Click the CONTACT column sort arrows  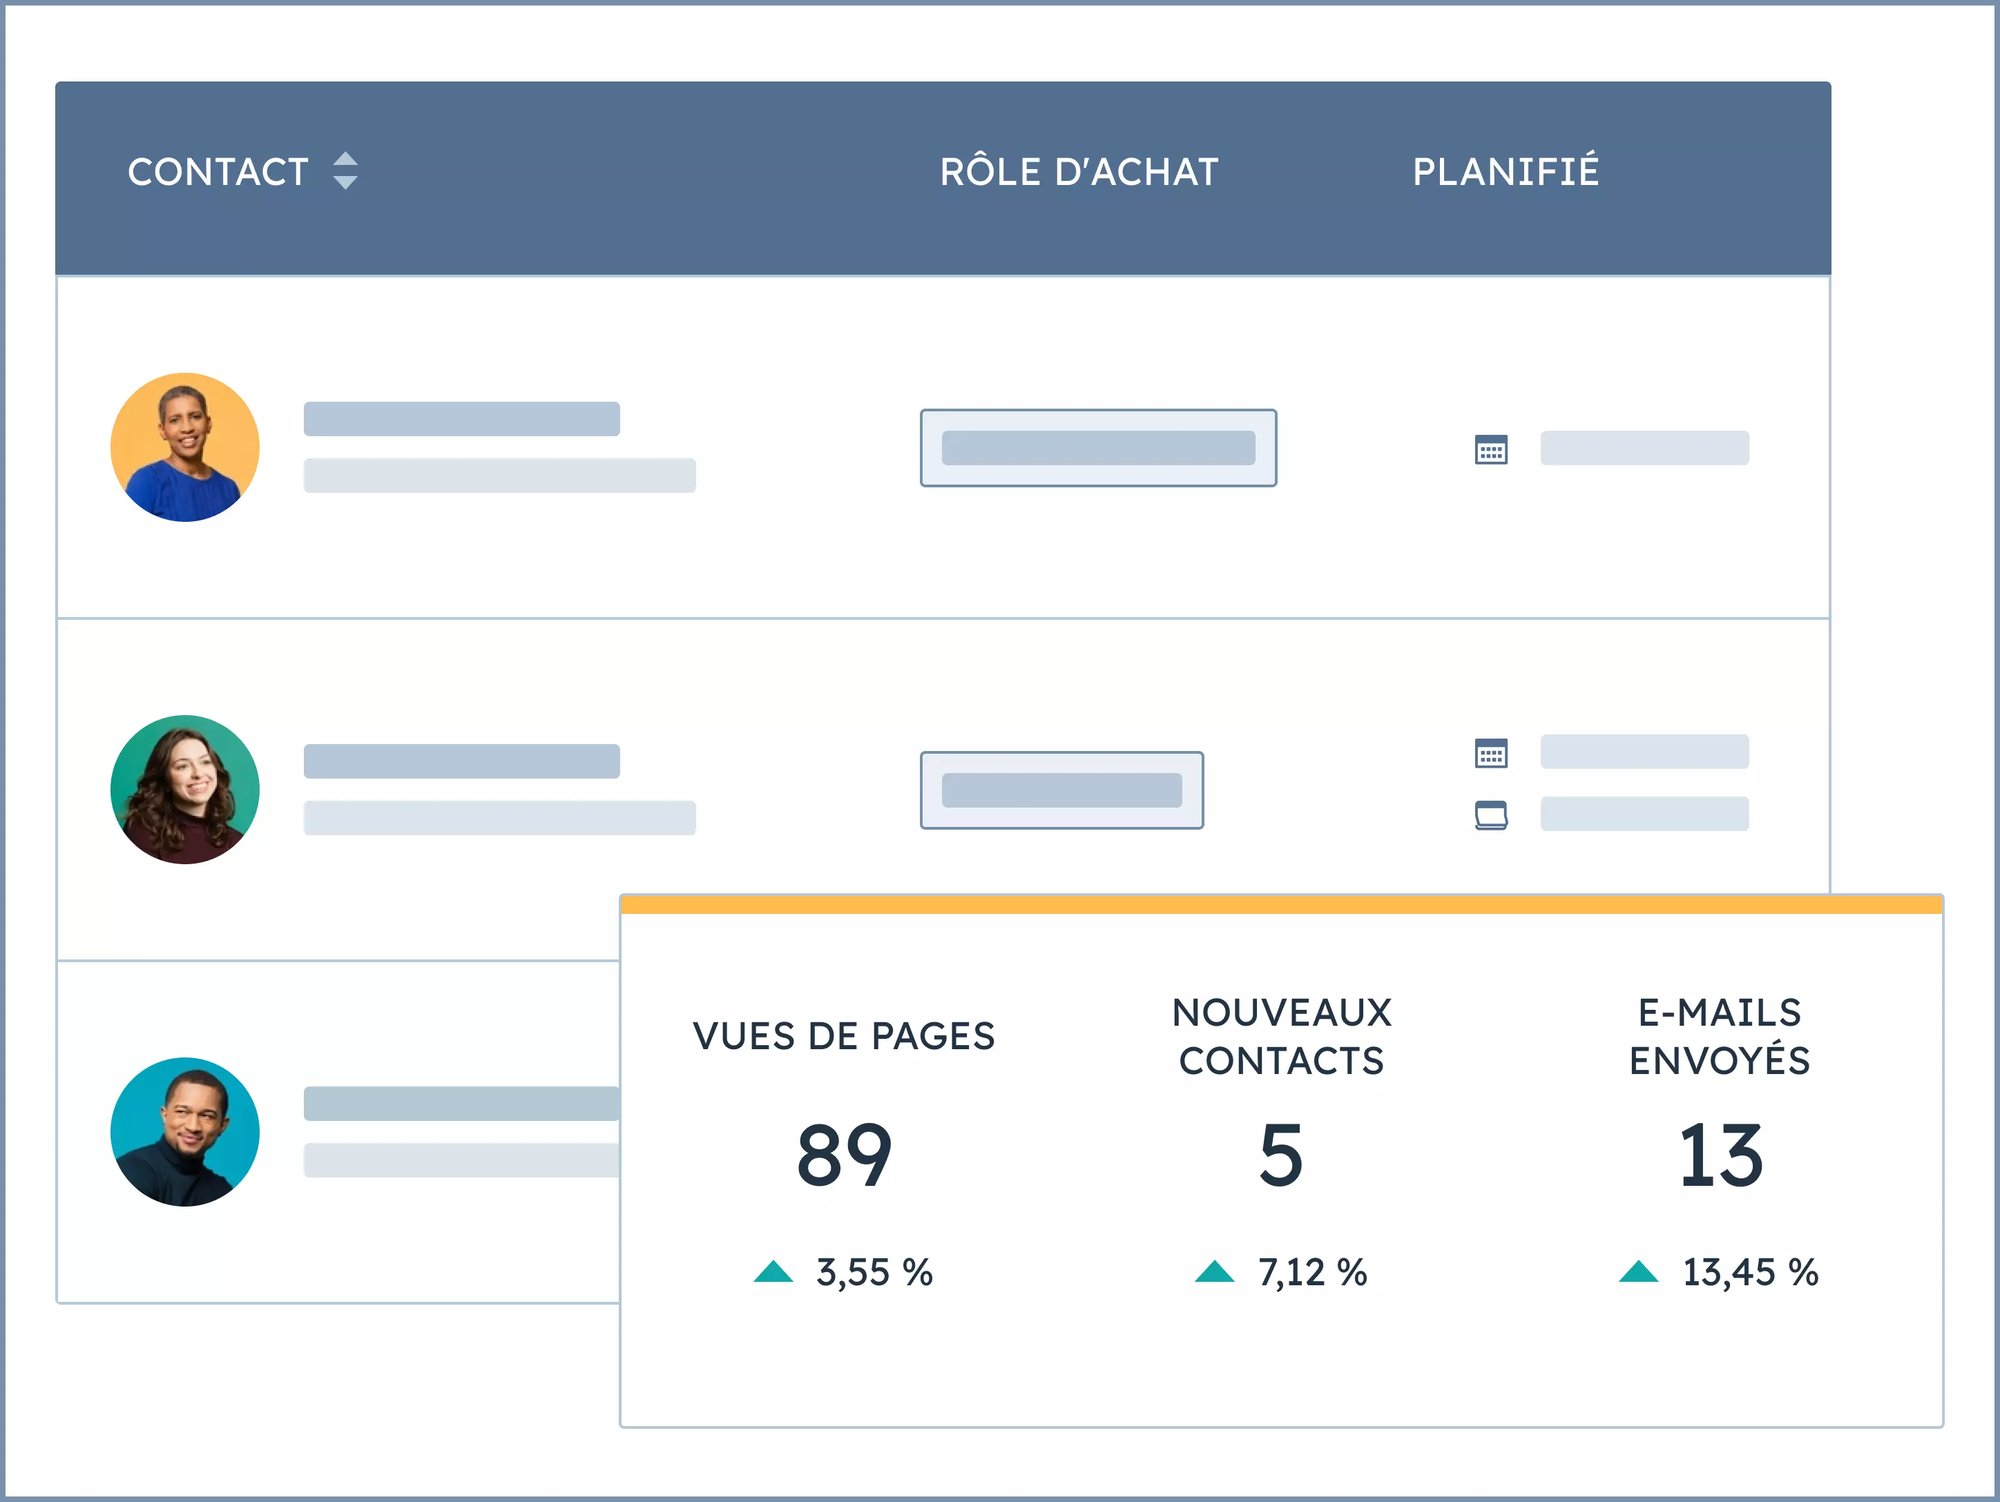pyautogui.click(x=345, y=171)
